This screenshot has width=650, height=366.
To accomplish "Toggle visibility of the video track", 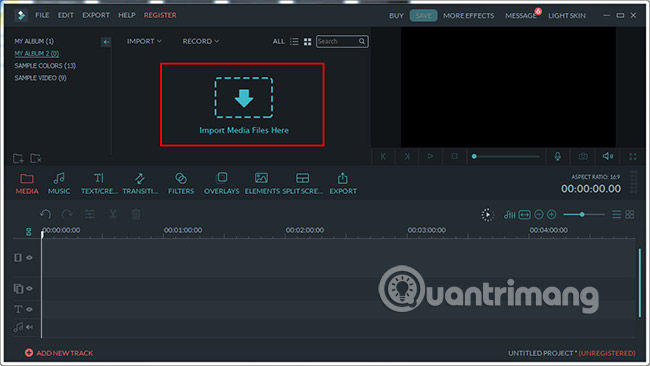I will click(29, 258).
